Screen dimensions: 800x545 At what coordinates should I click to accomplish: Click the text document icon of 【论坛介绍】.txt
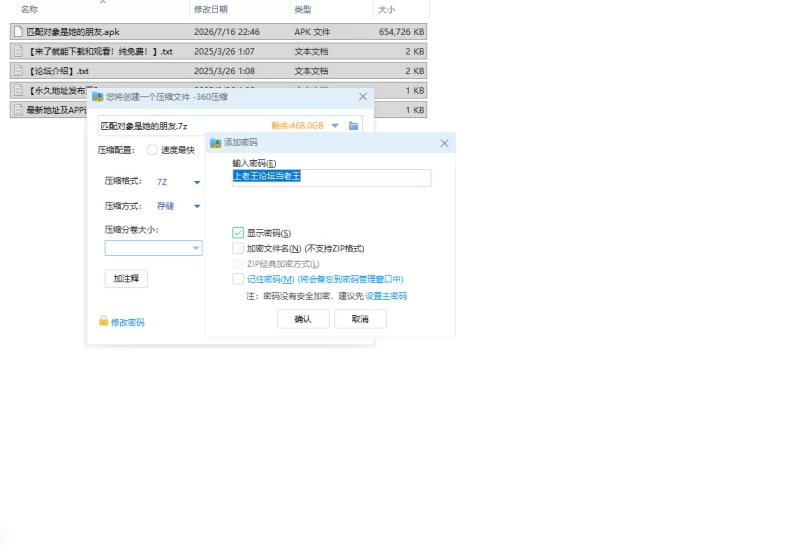[x=18, y=70]
